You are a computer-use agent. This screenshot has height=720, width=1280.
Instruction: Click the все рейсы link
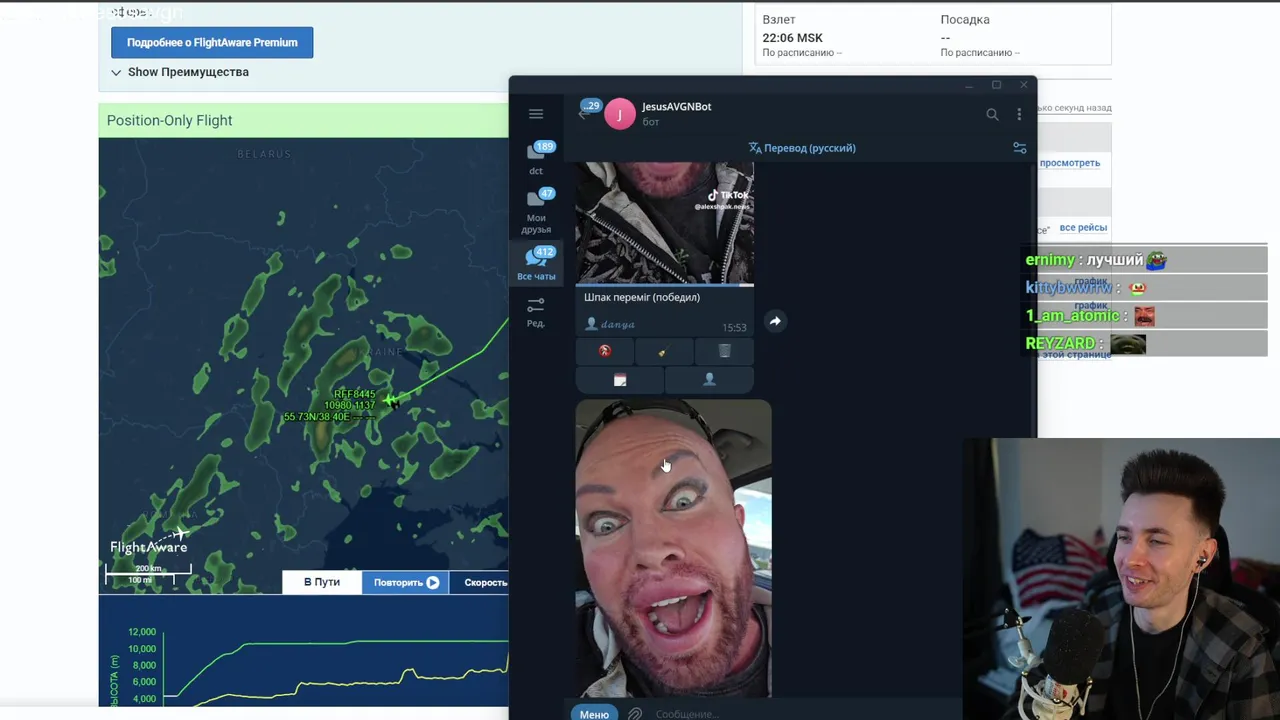(x=1083, y=227)
